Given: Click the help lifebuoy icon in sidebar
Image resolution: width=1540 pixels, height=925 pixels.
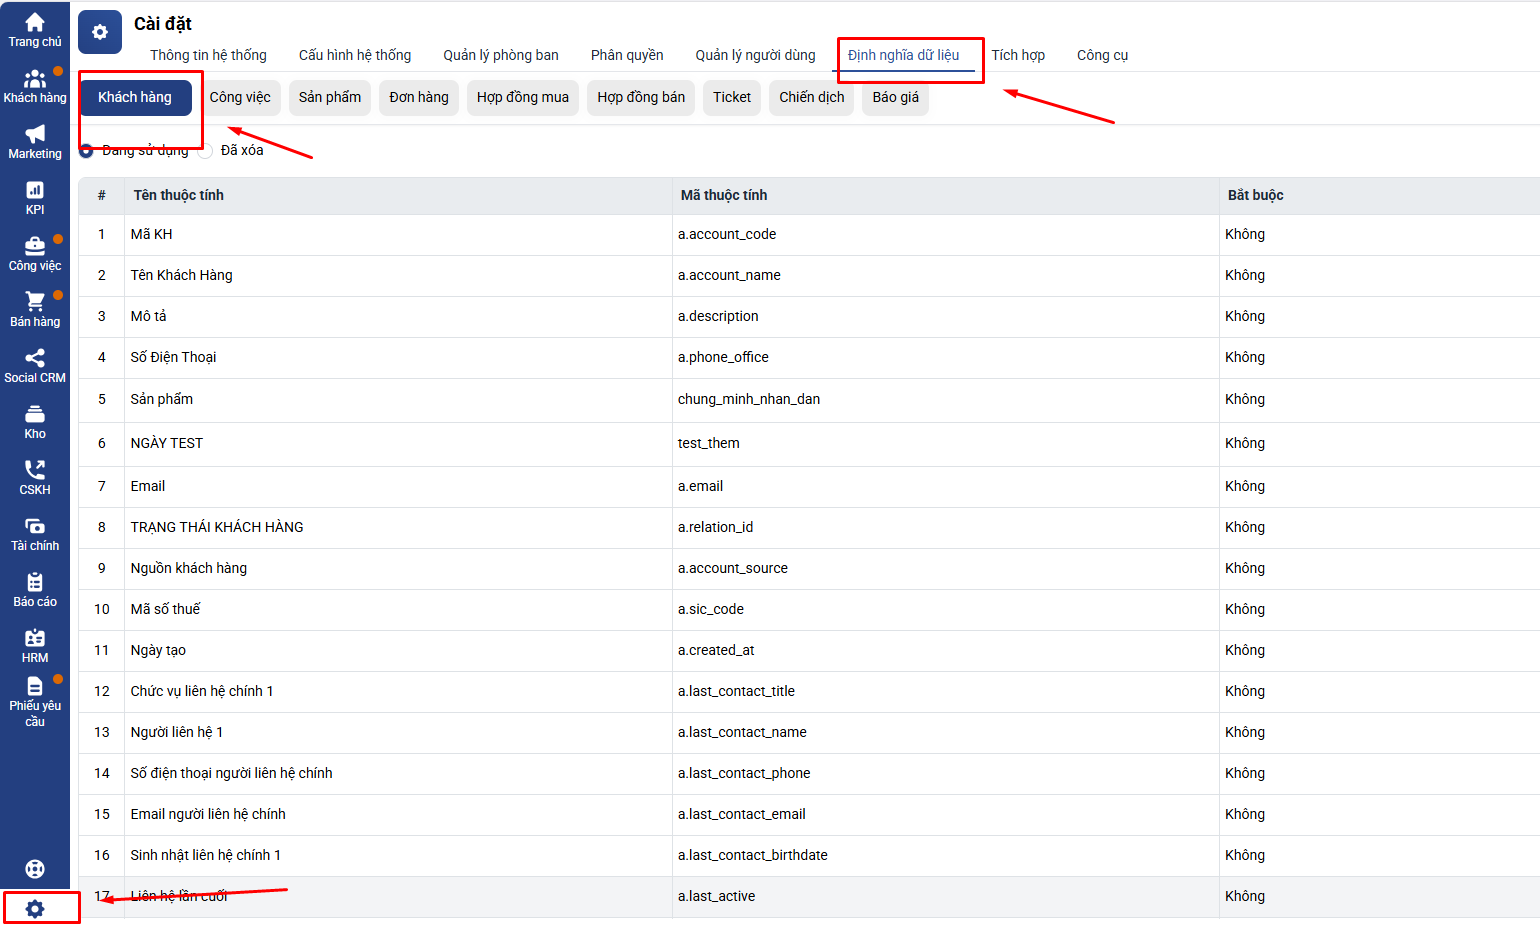Looking at the screenshot, I should [35, 869].
